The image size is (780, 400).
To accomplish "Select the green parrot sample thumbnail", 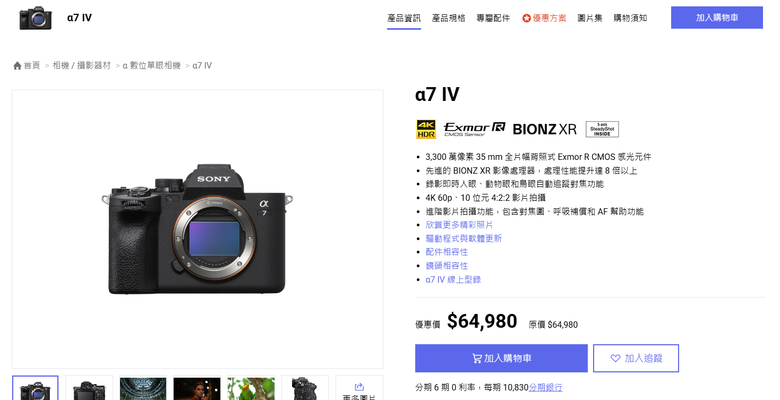I will [251, 388].
